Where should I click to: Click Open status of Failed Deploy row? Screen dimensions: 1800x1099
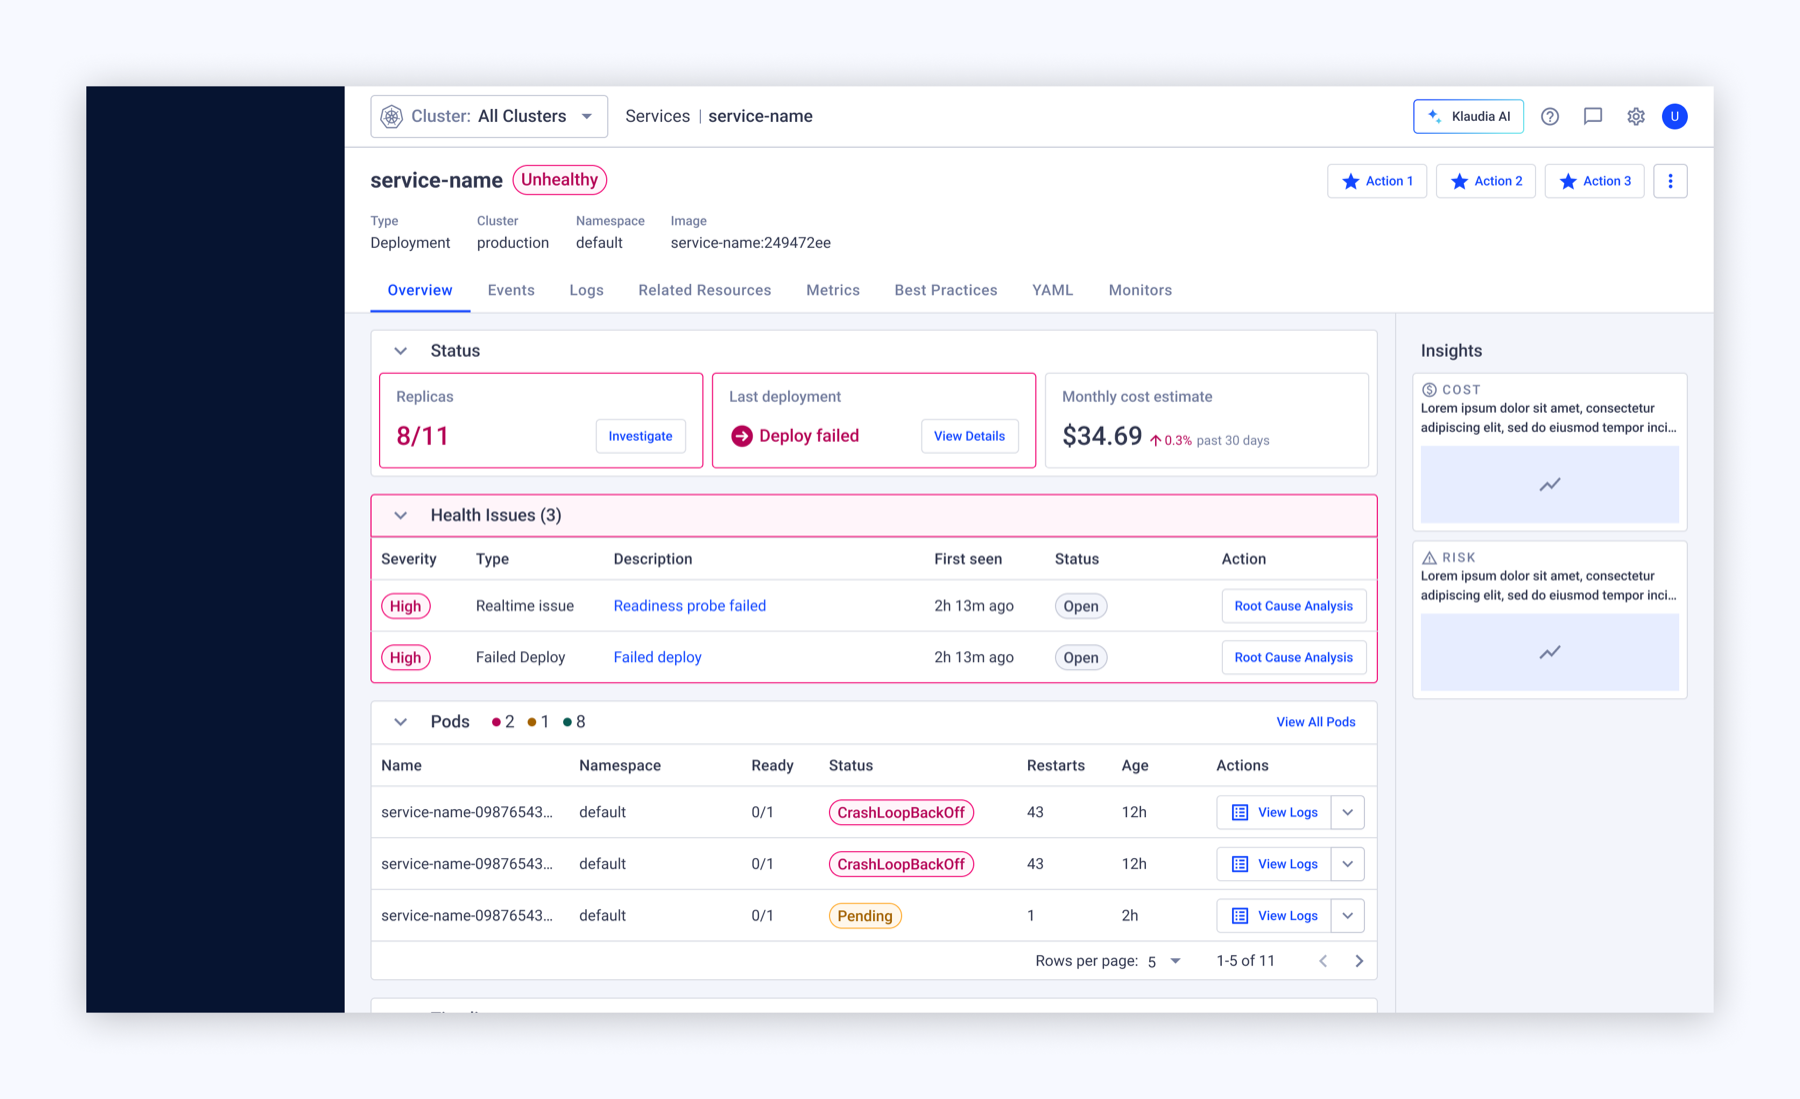pos(1081,657)
